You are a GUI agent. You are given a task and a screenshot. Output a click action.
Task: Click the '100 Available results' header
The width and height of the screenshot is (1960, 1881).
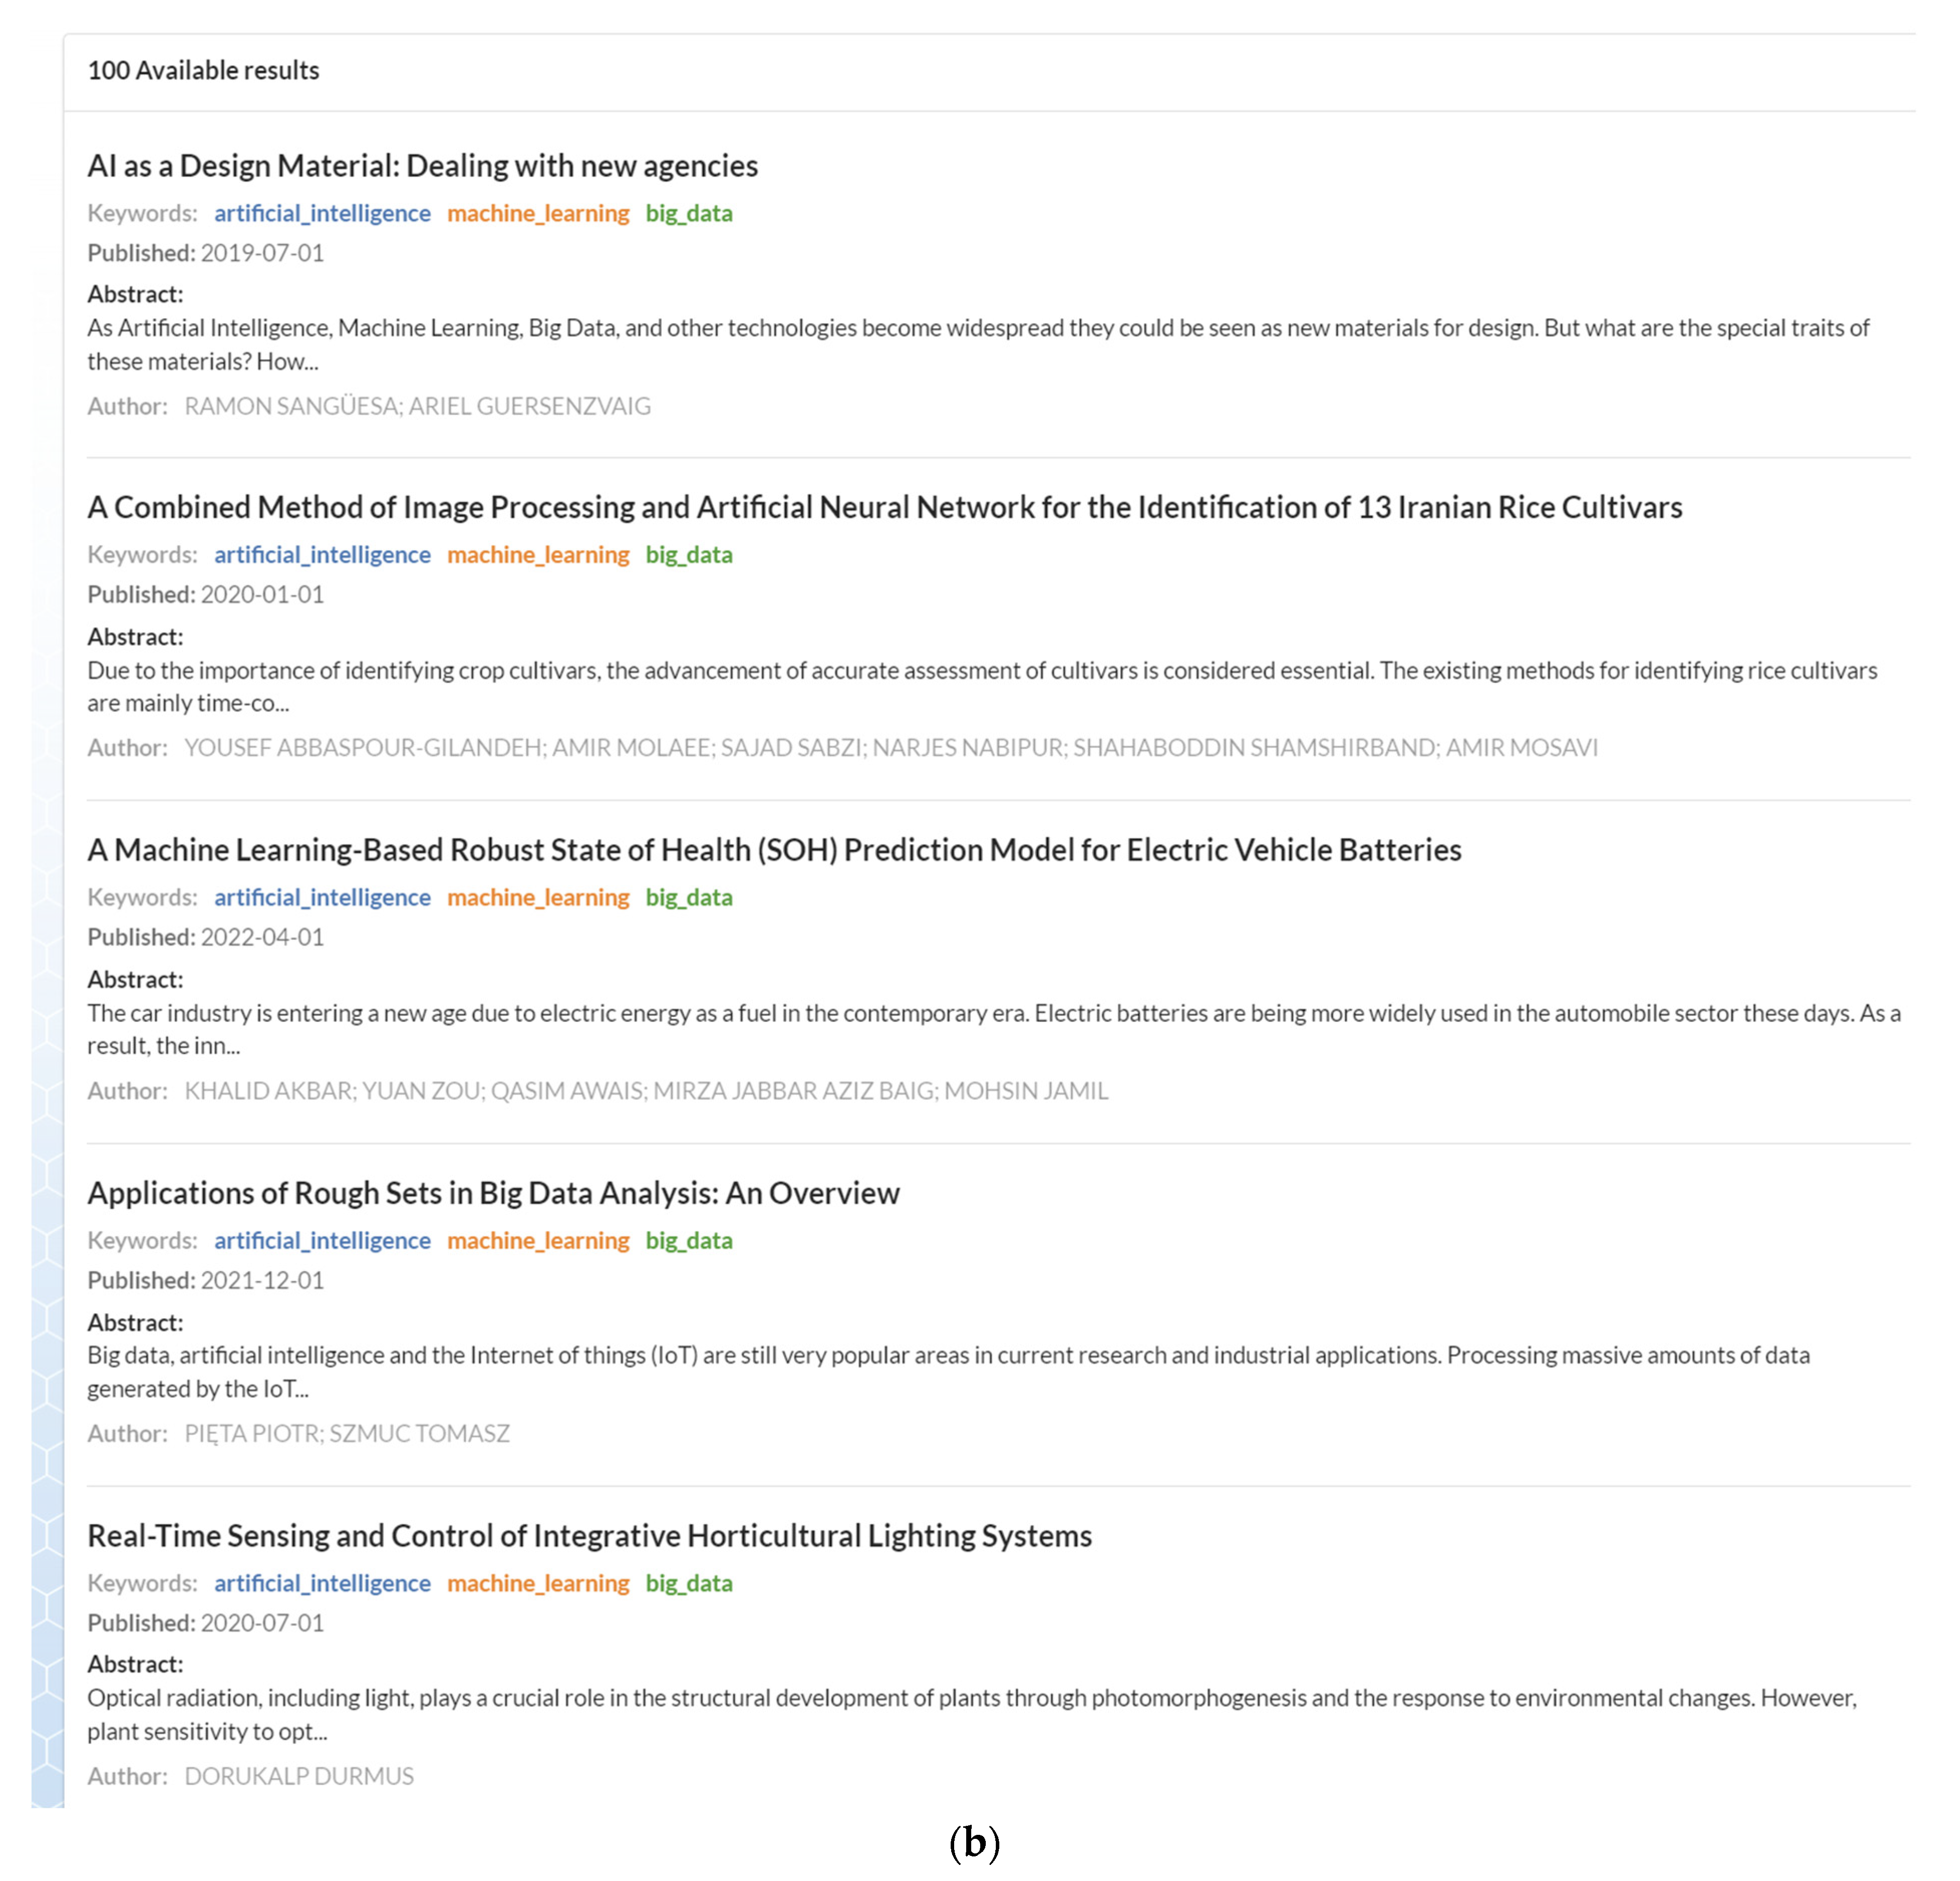pyautogui.click(x=203, y=71)
